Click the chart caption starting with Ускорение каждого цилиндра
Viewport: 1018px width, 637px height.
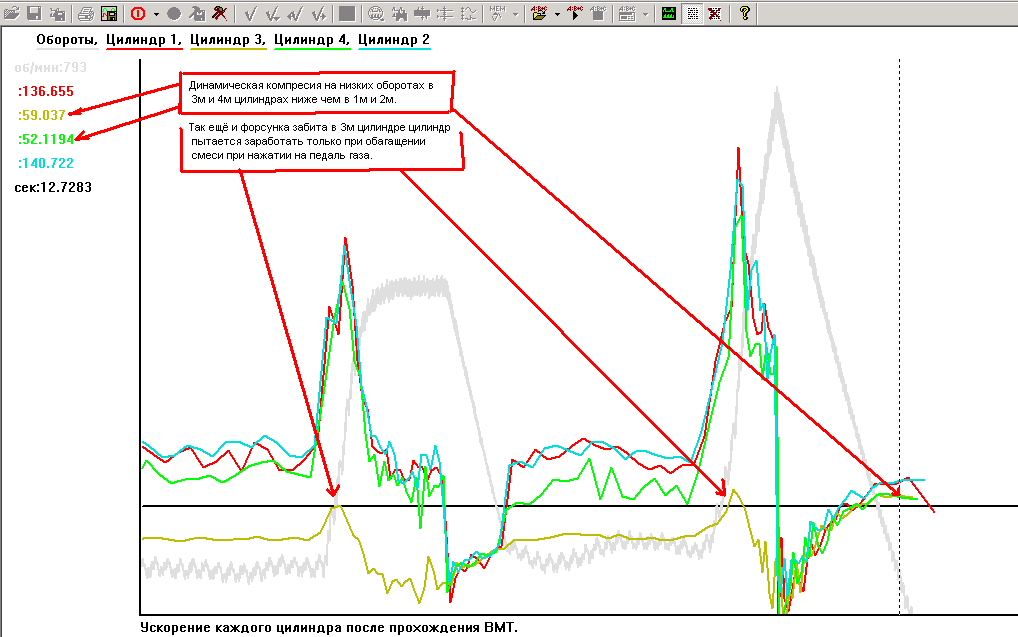pos(329,628)
